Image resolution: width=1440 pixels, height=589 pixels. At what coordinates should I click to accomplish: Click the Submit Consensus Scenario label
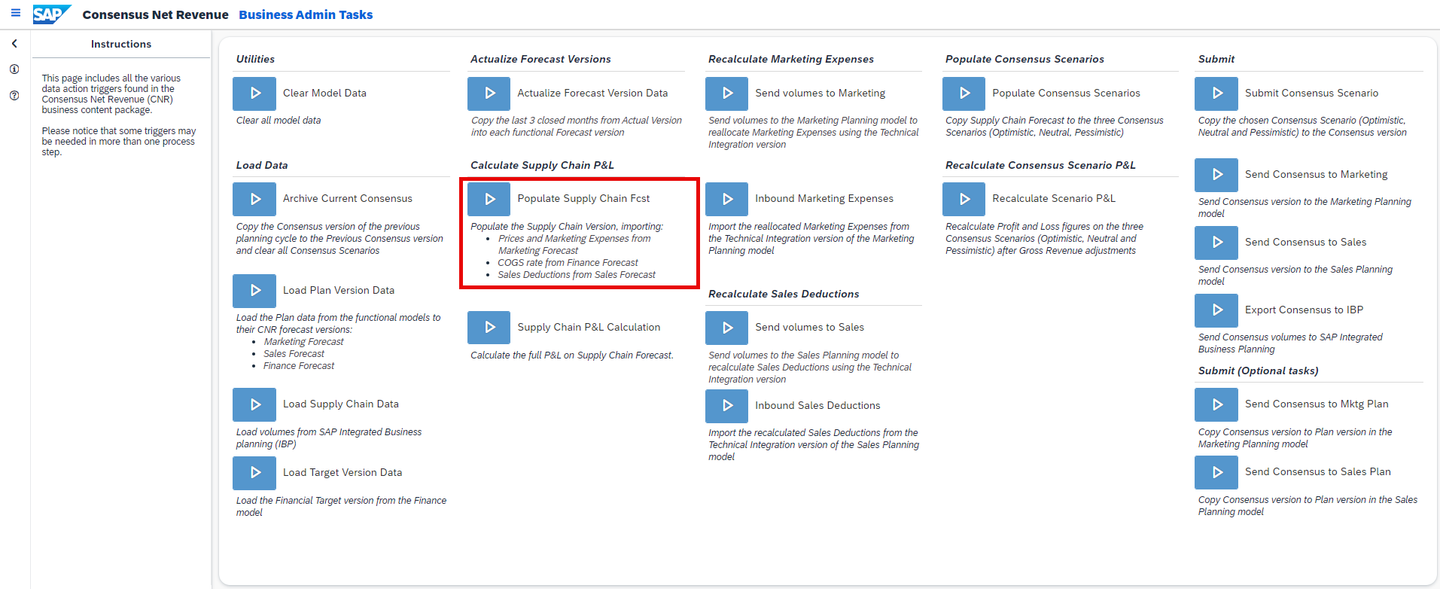[1312, 93]
